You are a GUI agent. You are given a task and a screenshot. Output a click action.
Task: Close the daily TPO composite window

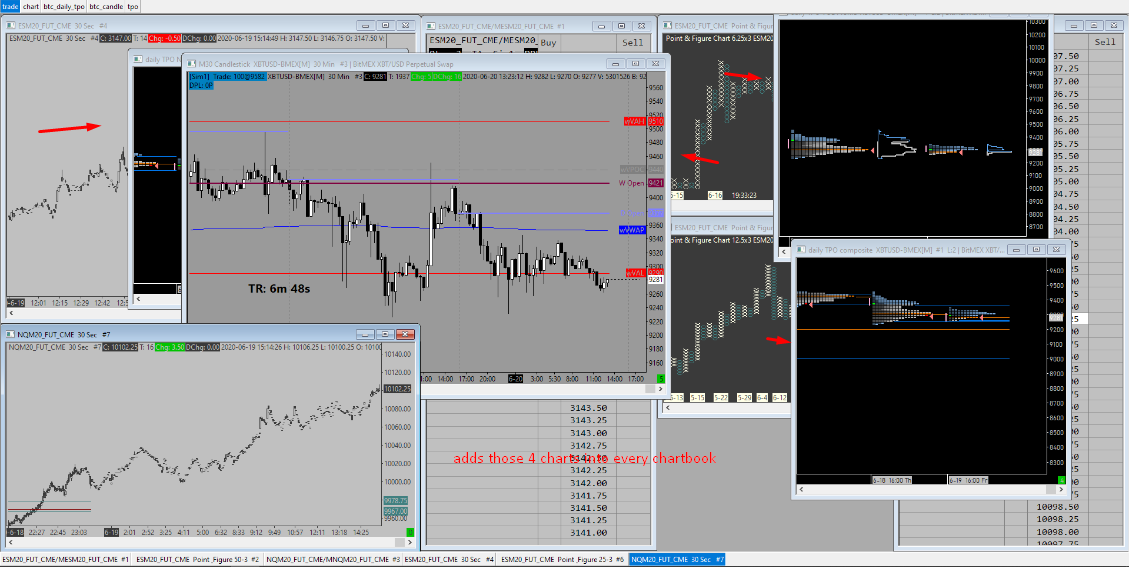pyautogui.click(x=1056, y=250)
